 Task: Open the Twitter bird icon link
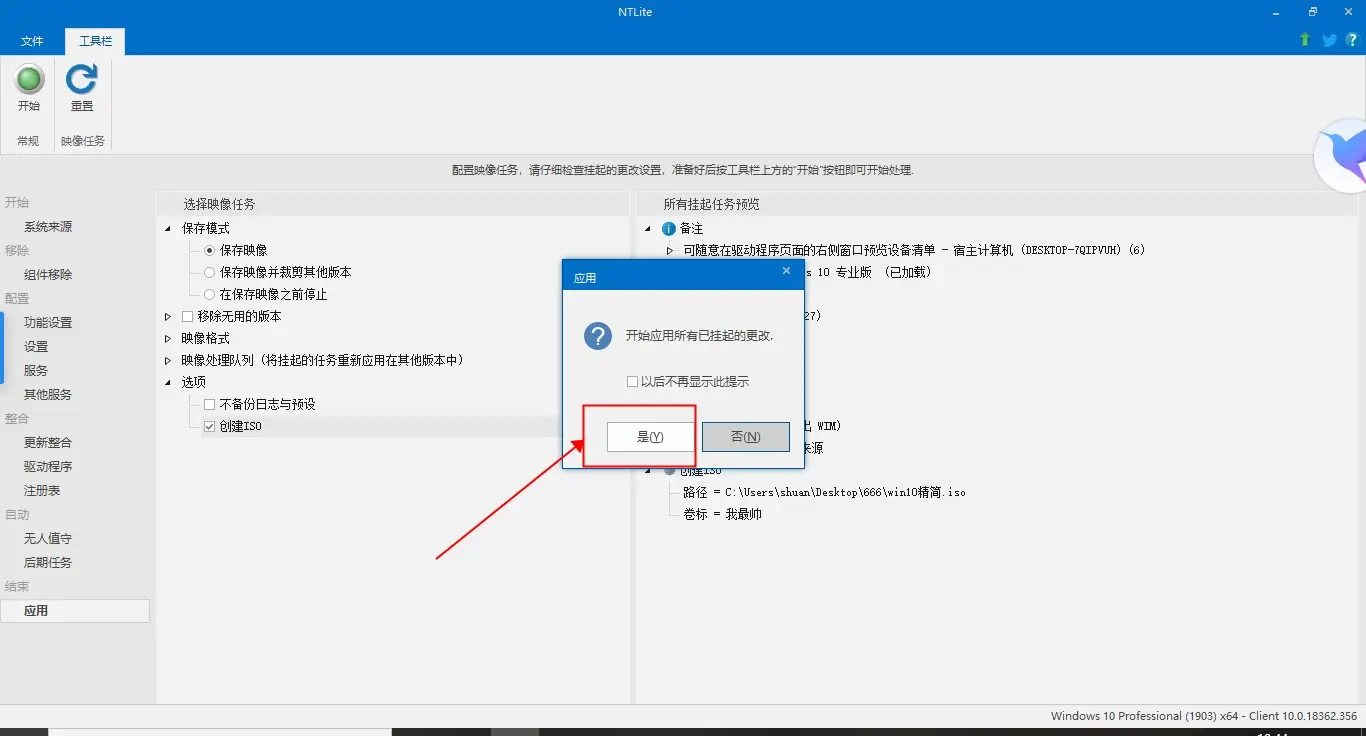[1329, 40]
